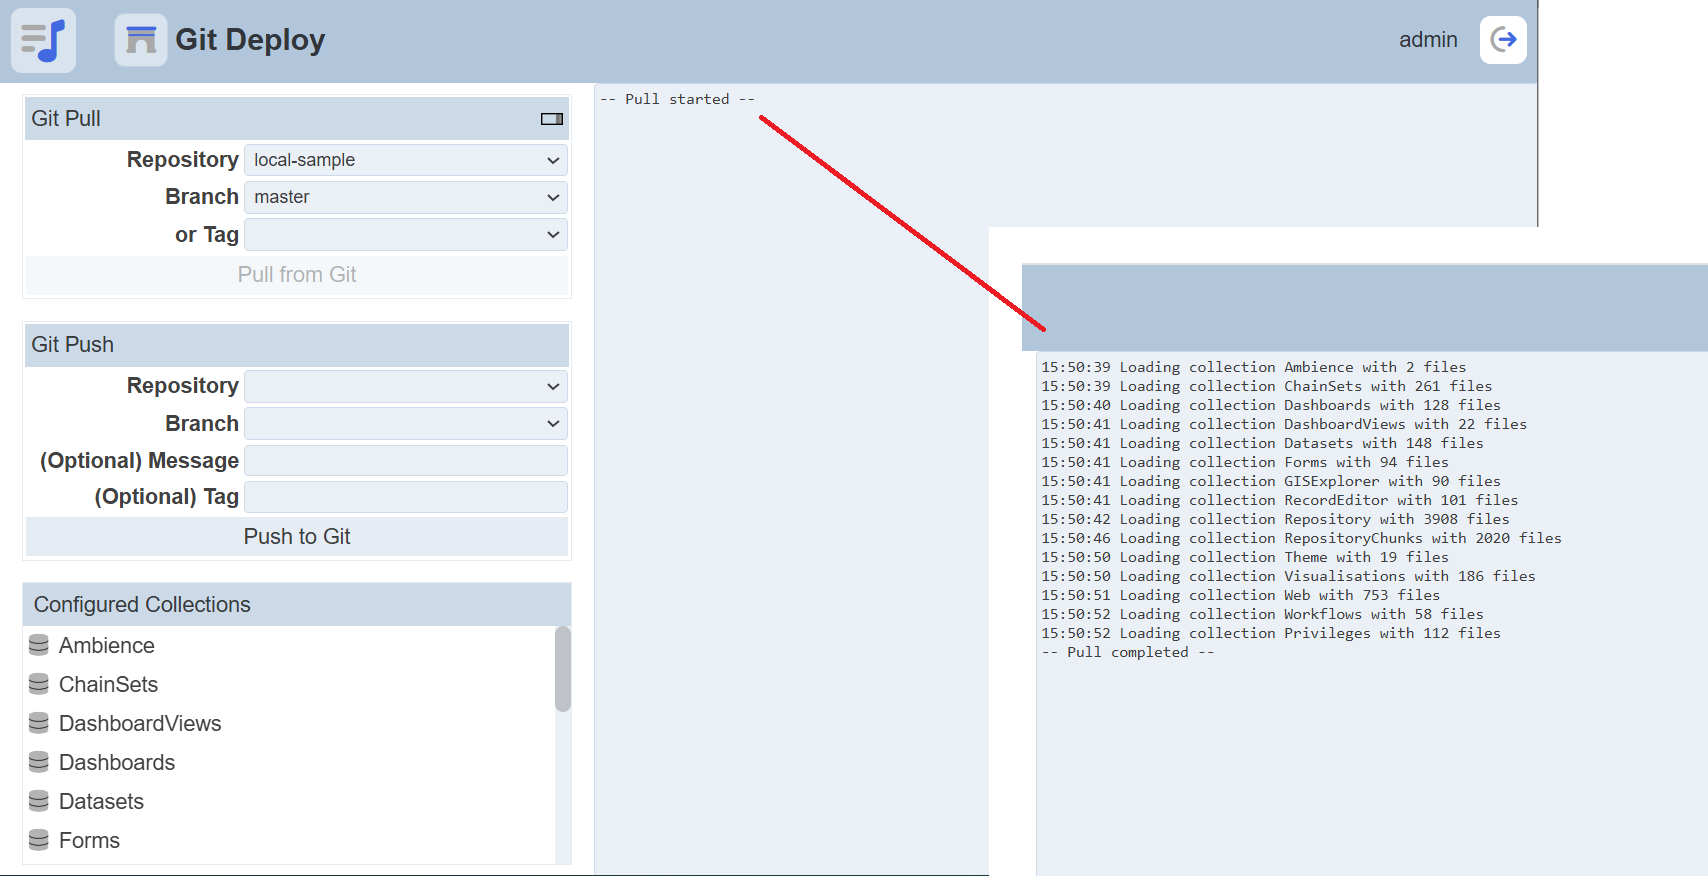Click the ChainSets collection database icon
Screen dimensions: 1708x876
(x=39, y=684)
